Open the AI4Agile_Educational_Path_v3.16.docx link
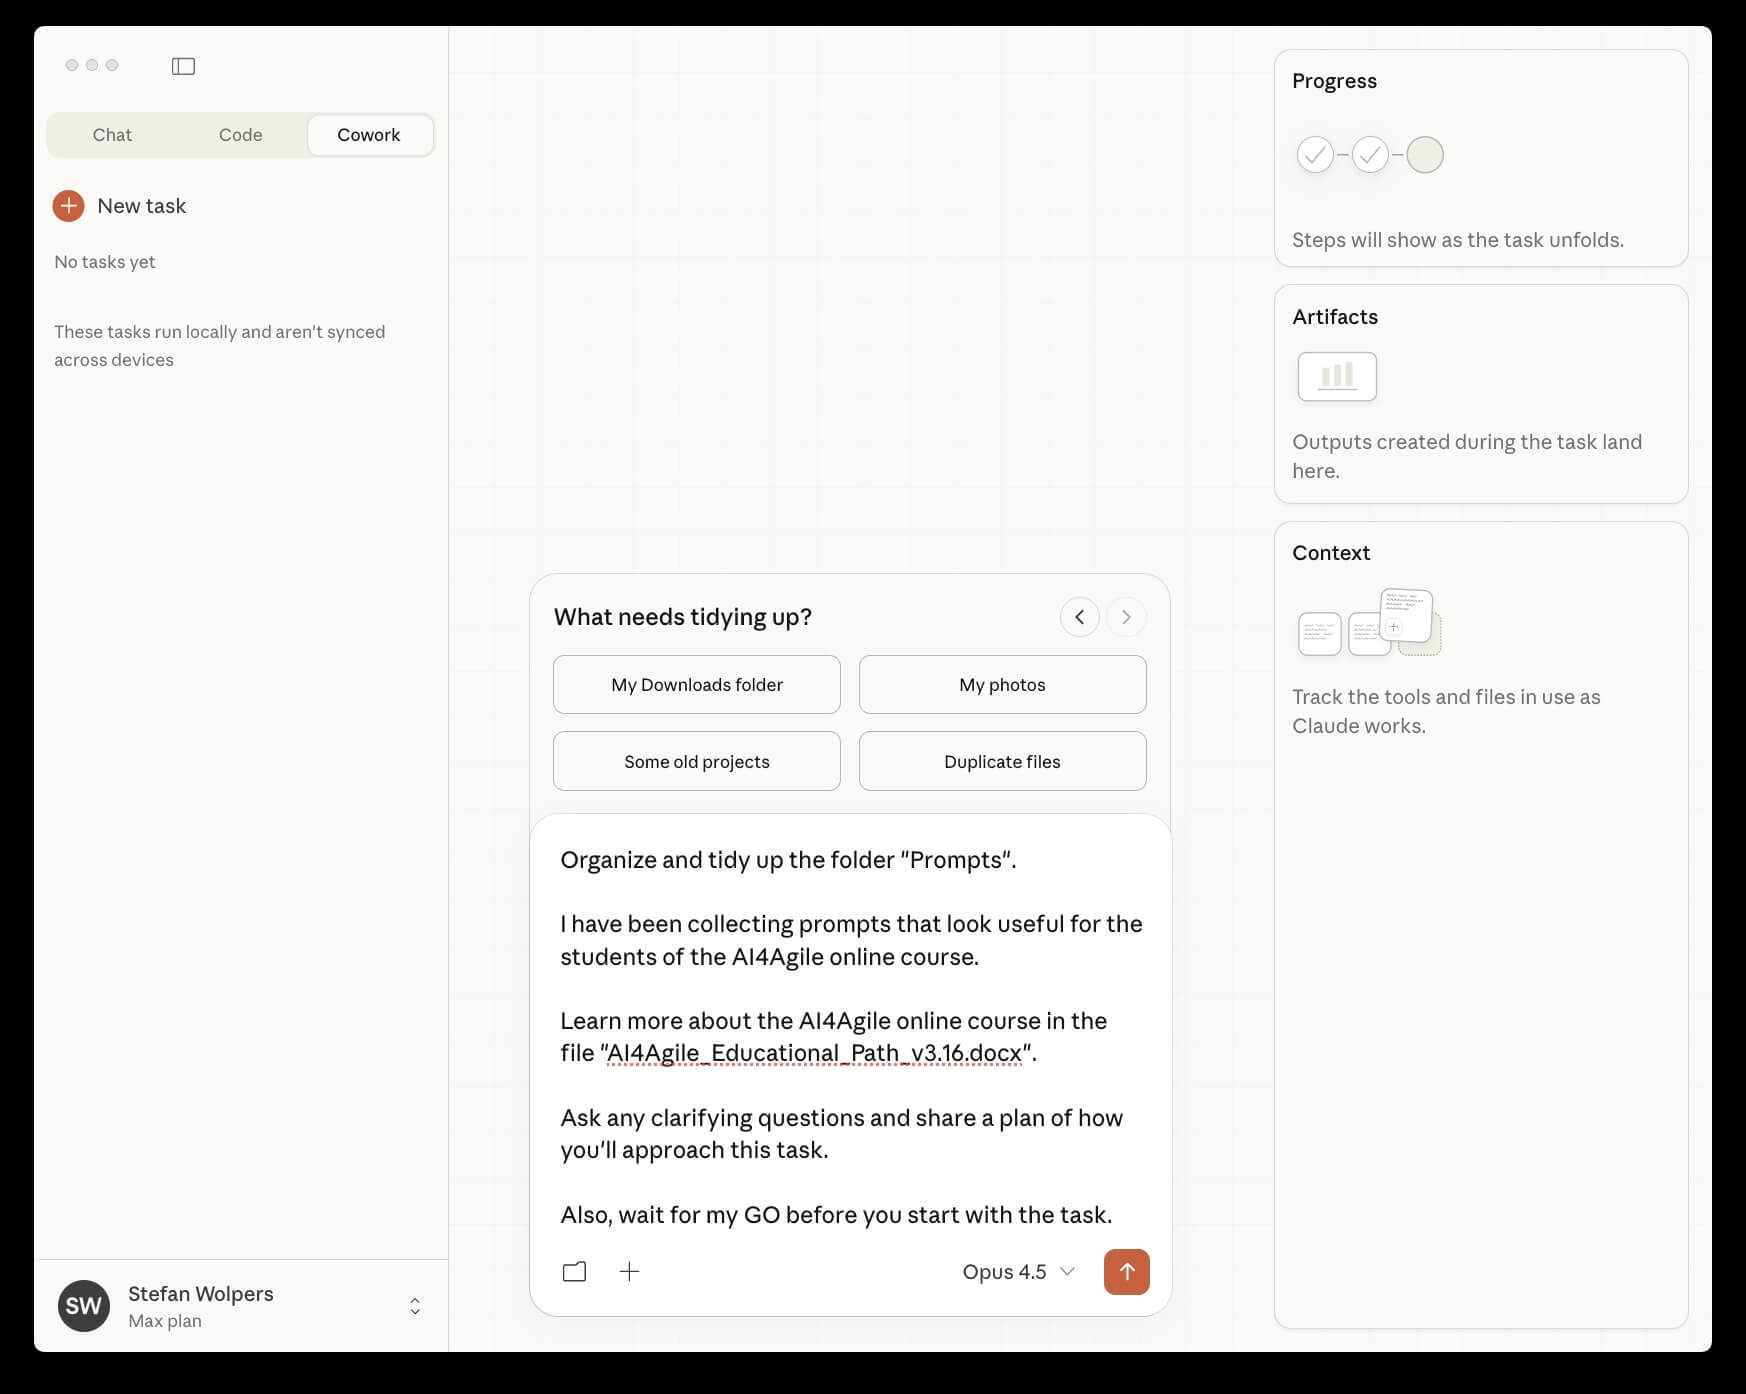The image size is (1746, 1394). click(x=815, y=1052)
